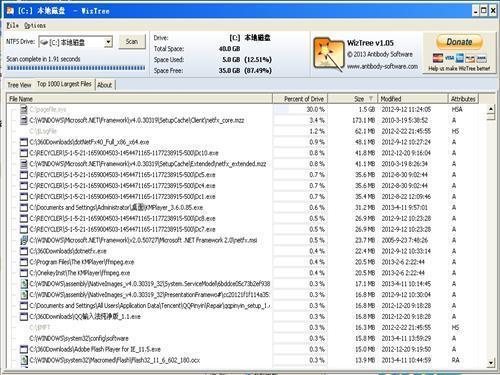Click icon of Program Files KMPlayer ffmpeg.exe
The height and width of the screenshot is (375, 500).
(24, 262)
